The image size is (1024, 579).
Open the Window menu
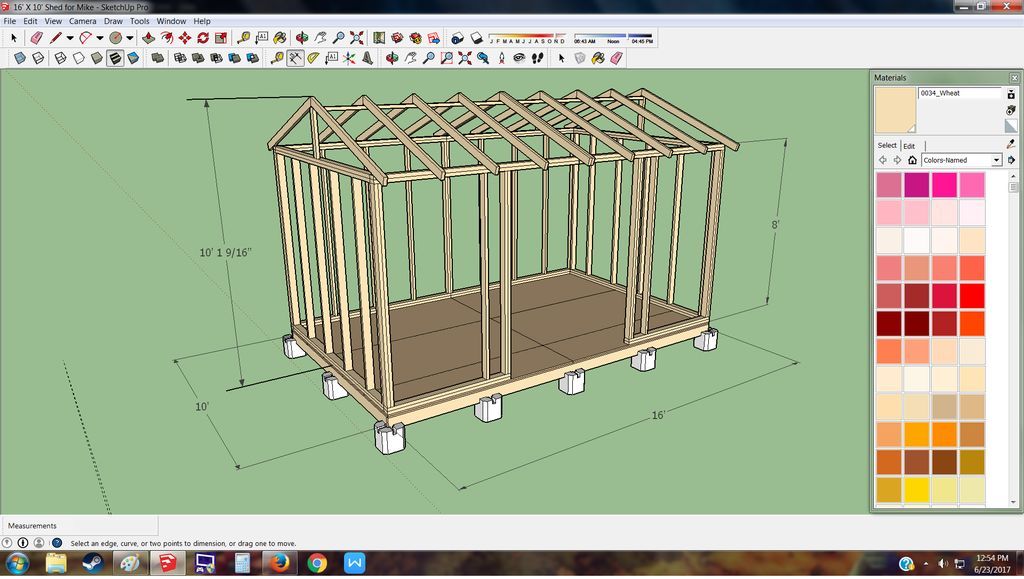[x=171, y=21]
